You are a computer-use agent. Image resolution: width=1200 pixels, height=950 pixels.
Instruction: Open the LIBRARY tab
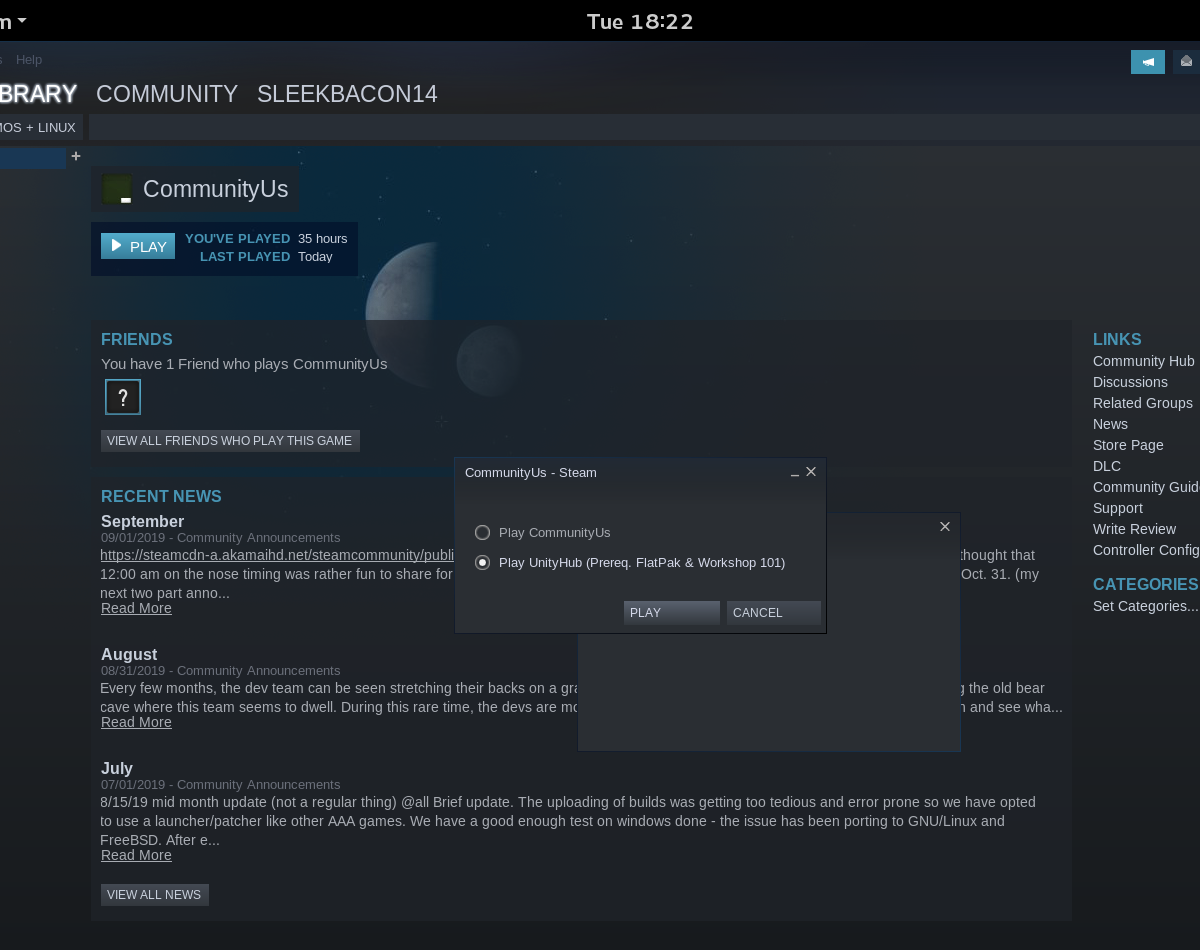coord(38,94)
